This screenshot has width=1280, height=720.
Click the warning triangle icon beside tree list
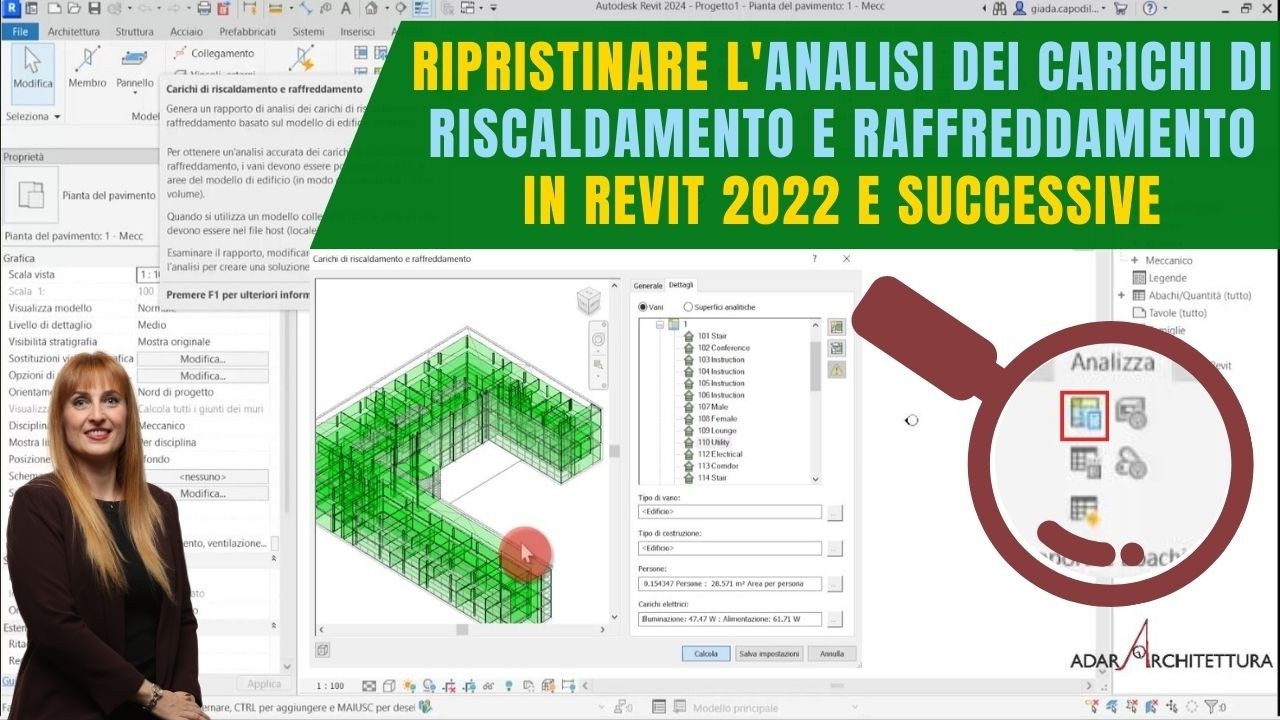[837, 369]
